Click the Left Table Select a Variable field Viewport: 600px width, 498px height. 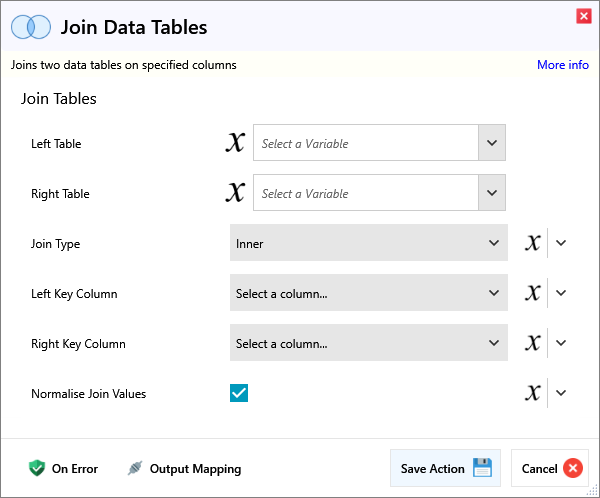[x=365, y=143]
